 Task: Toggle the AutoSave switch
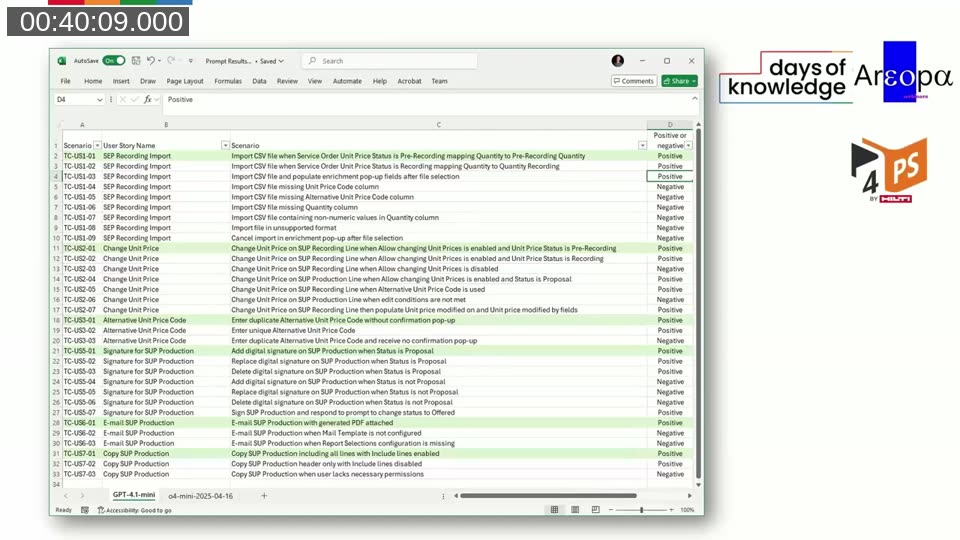(x=114, y=61)
